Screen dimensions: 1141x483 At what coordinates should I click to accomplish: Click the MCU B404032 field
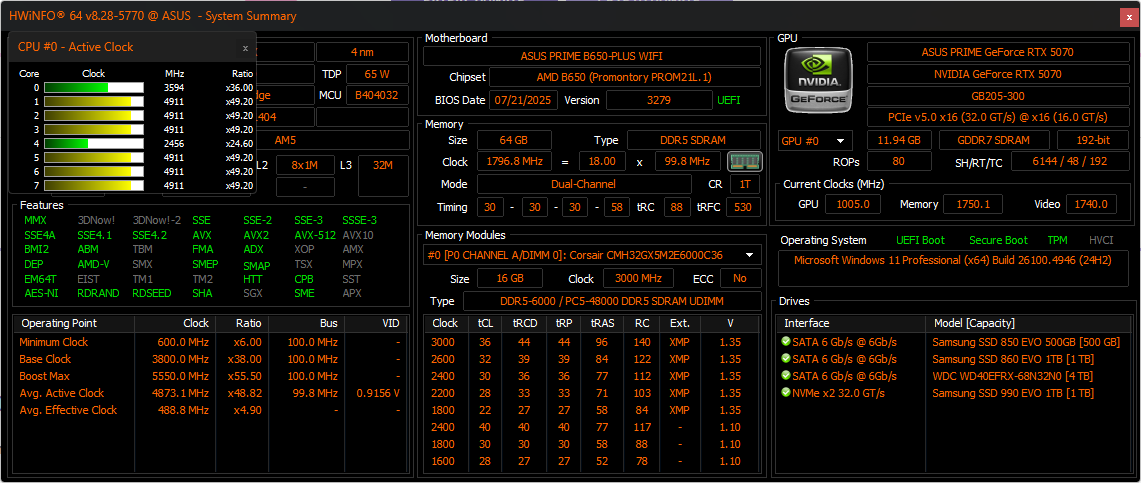tap(377, 95)
